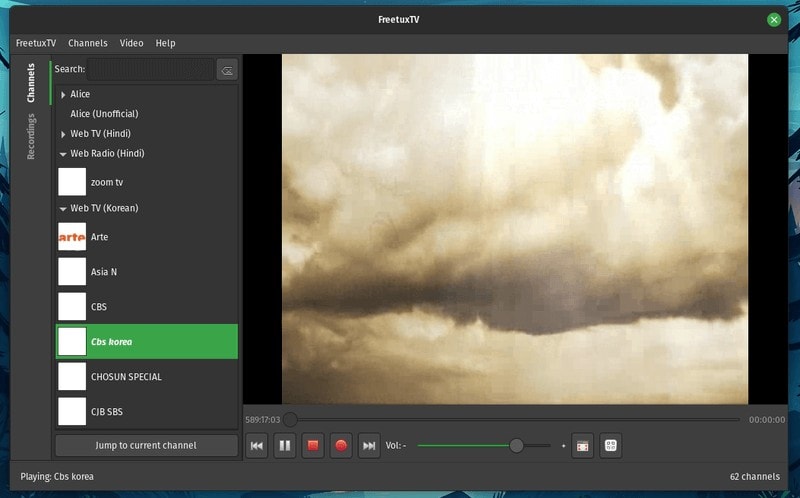Collapse the Web Radio (Hindi) group
This screenshot has height=498, width=800.
point(63,154)
